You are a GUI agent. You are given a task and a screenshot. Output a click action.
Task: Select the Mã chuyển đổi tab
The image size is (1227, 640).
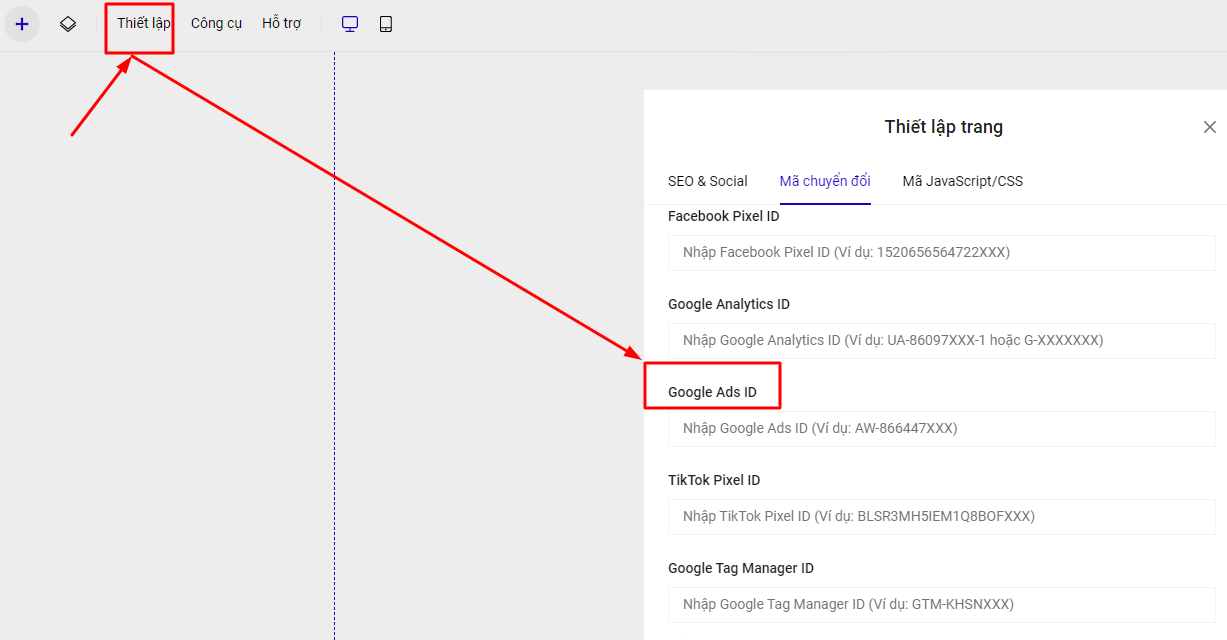(x=824, y=181)
